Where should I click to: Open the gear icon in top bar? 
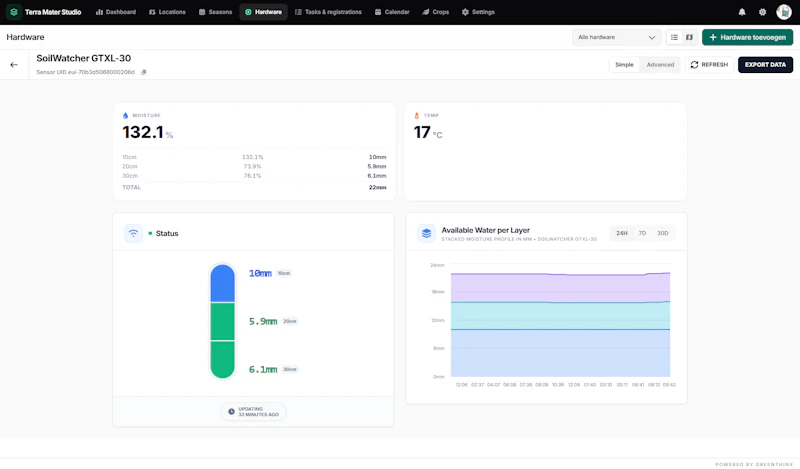762,12
